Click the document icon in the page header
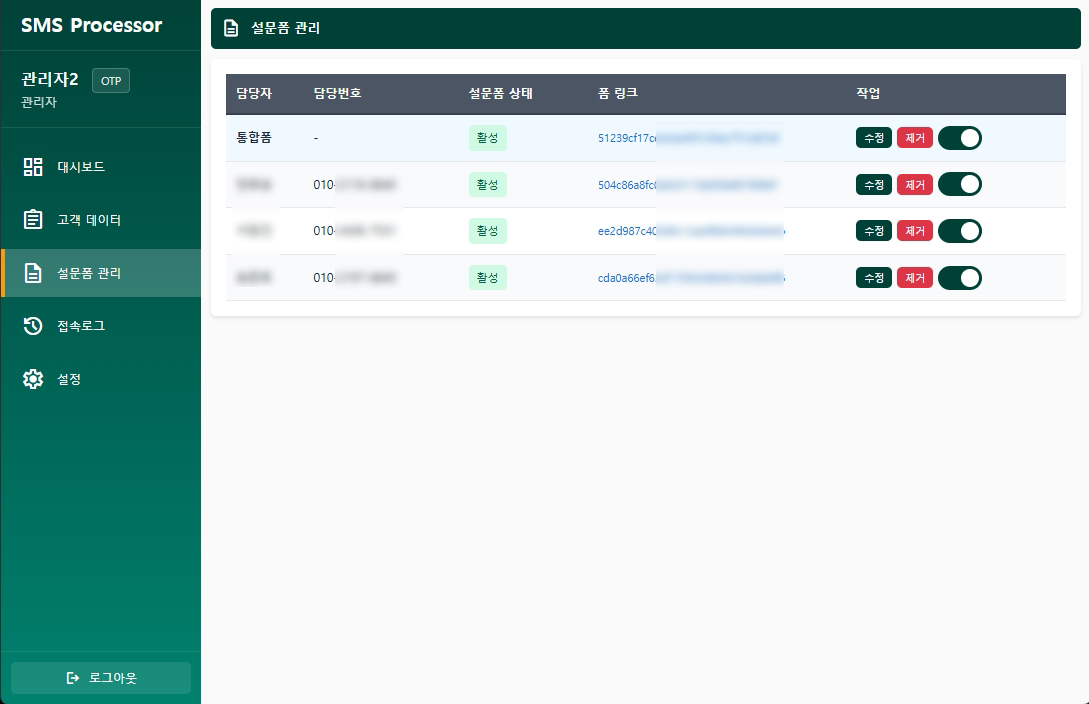The image size is (1089, 704). coord(230,28)
